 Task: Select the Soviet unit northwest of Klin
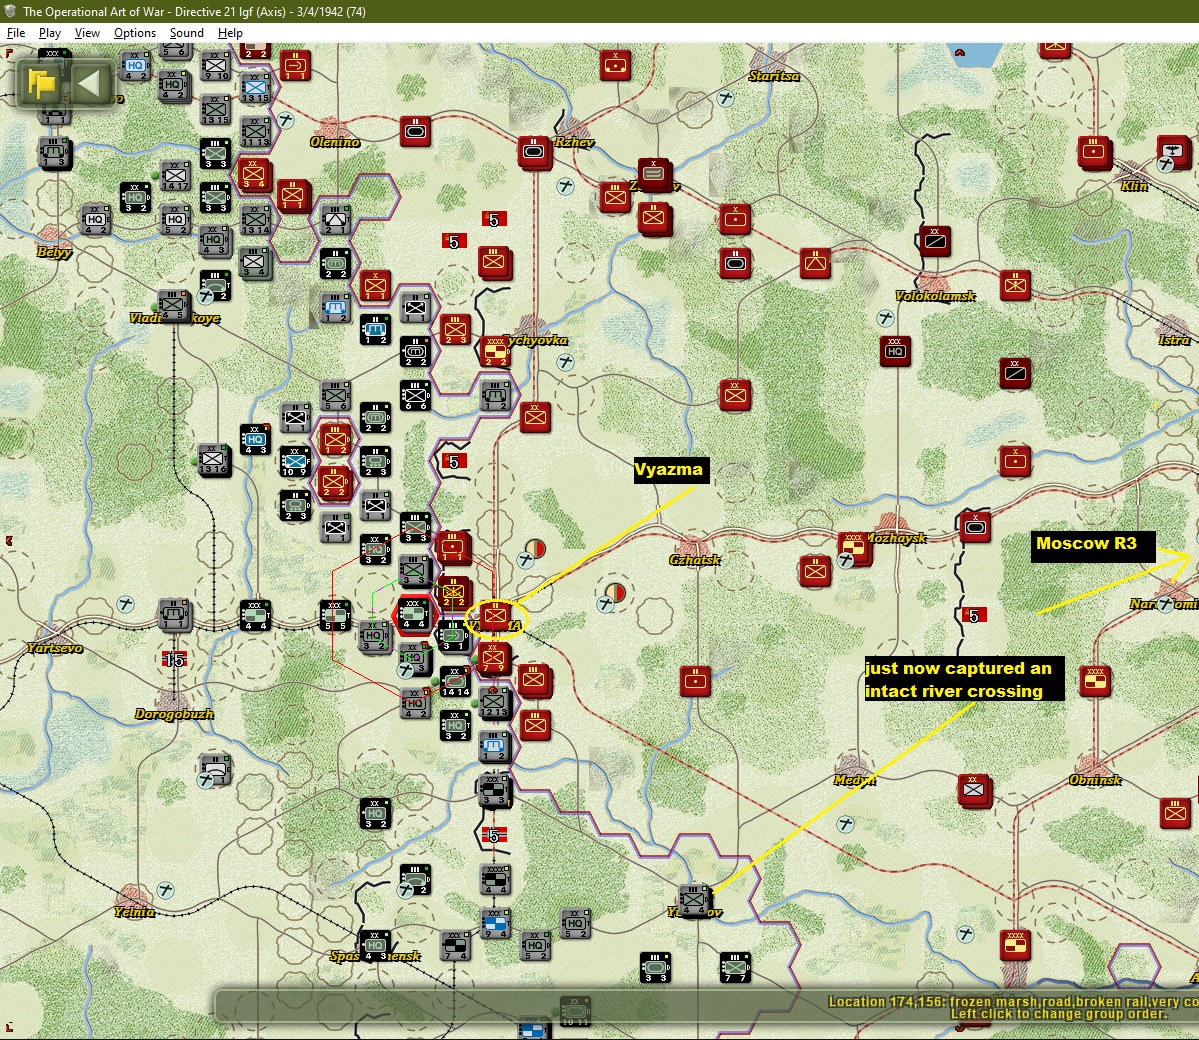click(x=1094, y=151)
